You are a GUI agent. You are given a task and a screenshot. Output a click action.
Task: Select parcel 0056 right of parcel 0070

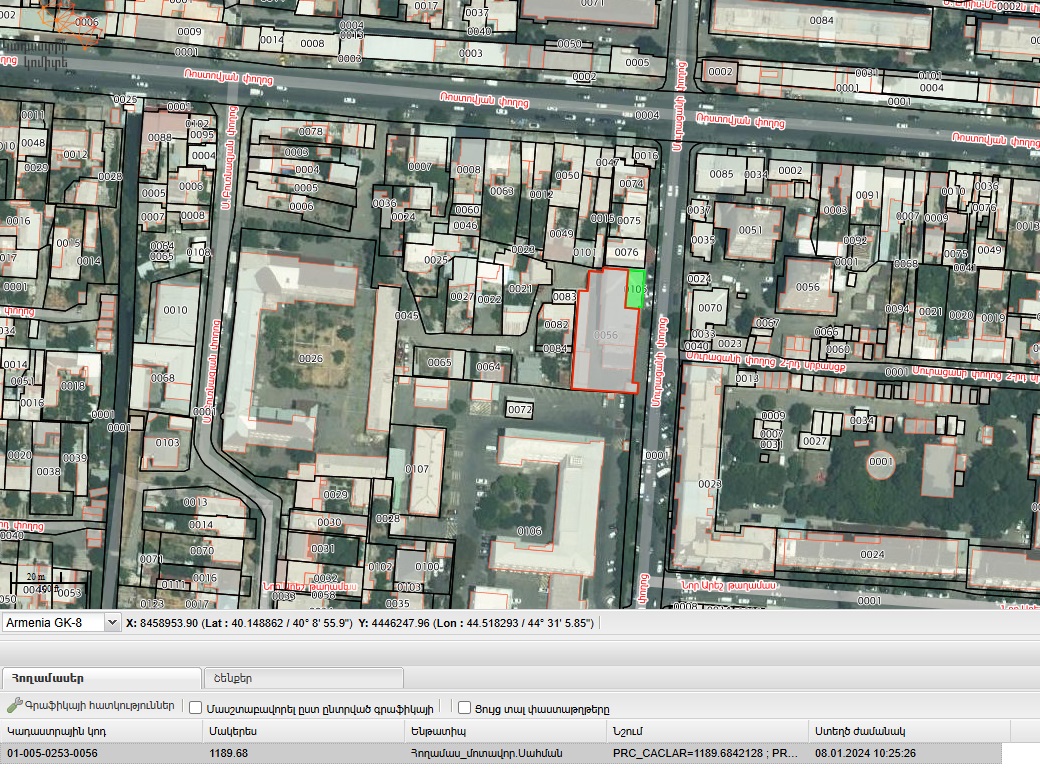pos(807,287)
